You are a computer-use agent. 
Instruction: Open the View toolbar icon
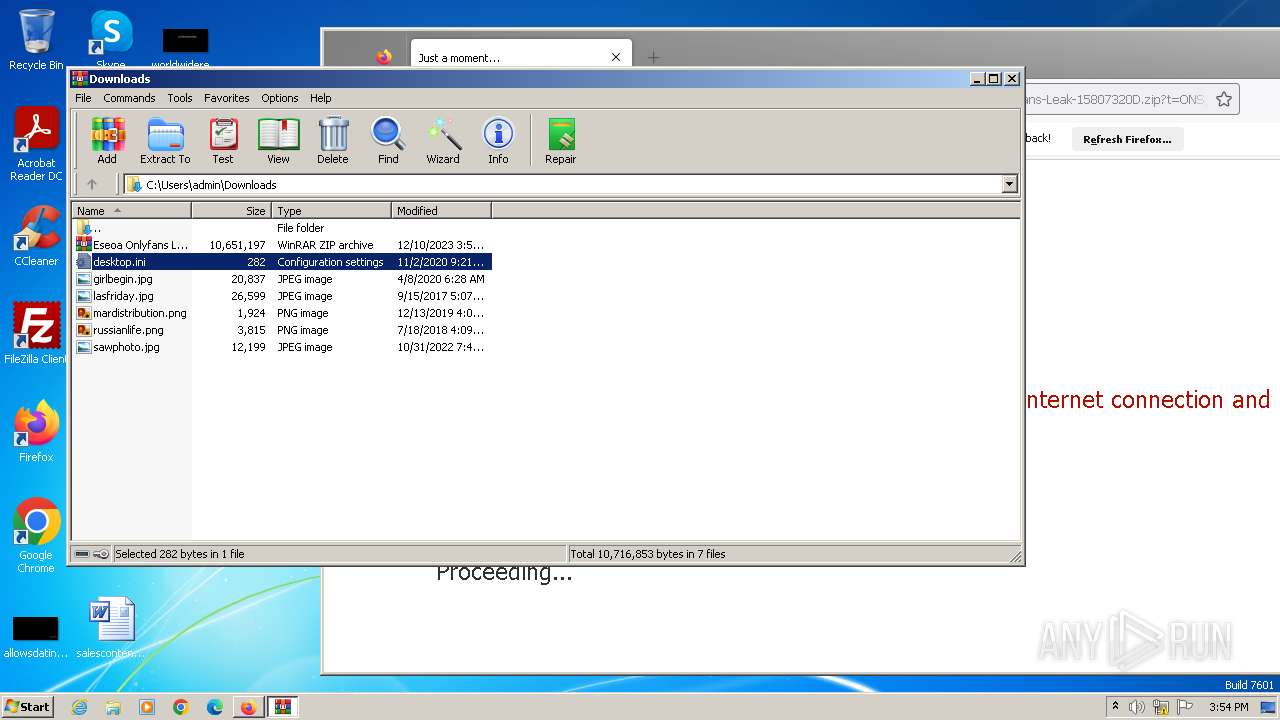(x=278, y=140)
